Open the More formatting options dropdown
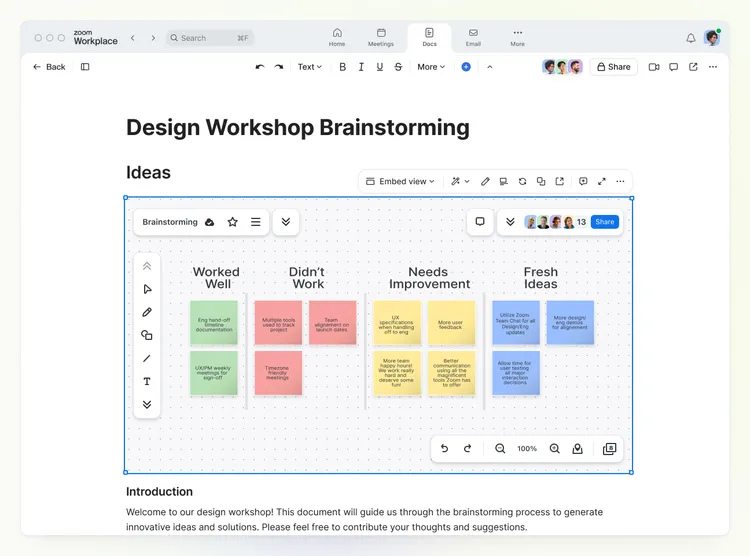 (431, 67)
